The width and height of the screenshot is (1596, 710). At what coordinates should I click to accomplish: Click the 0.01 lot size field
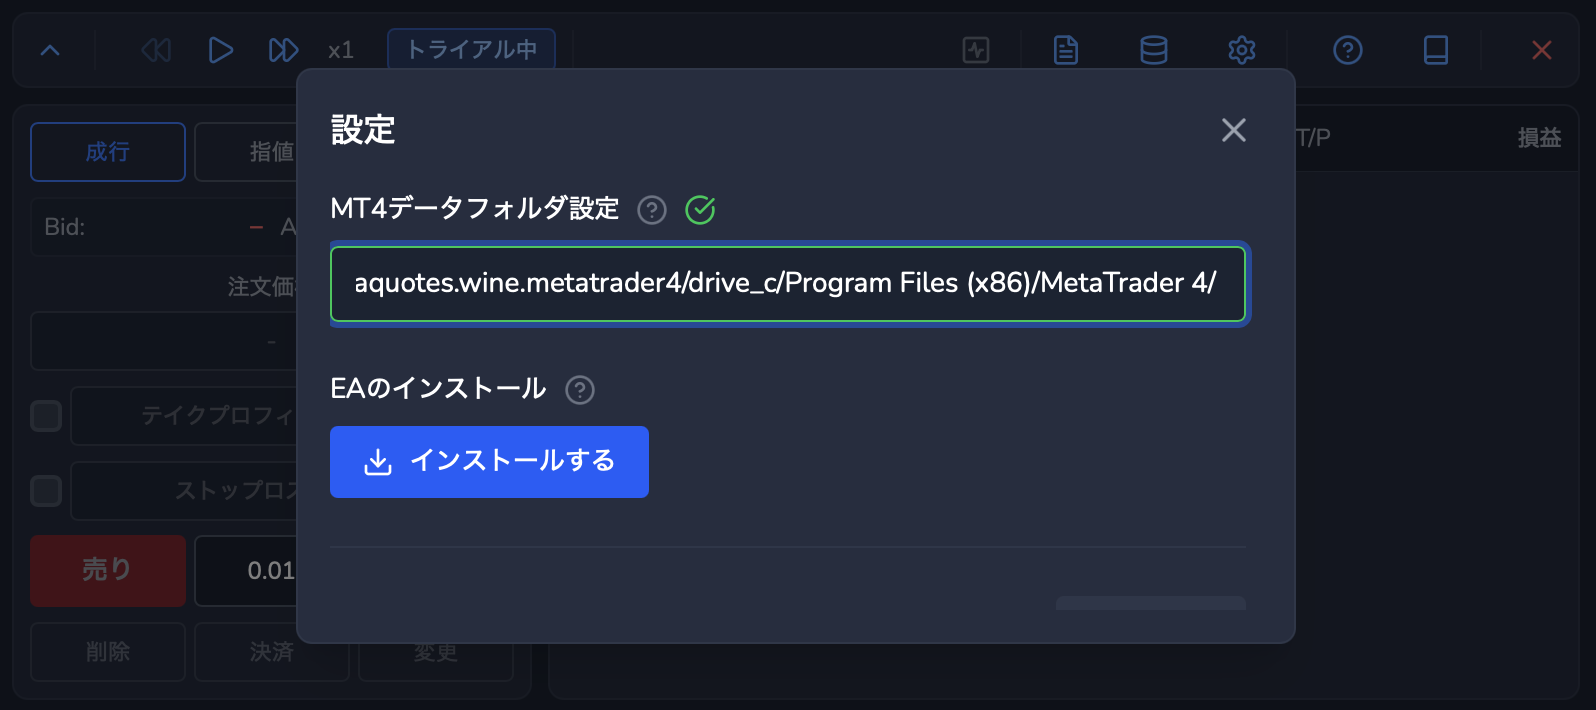pos(246,571)
